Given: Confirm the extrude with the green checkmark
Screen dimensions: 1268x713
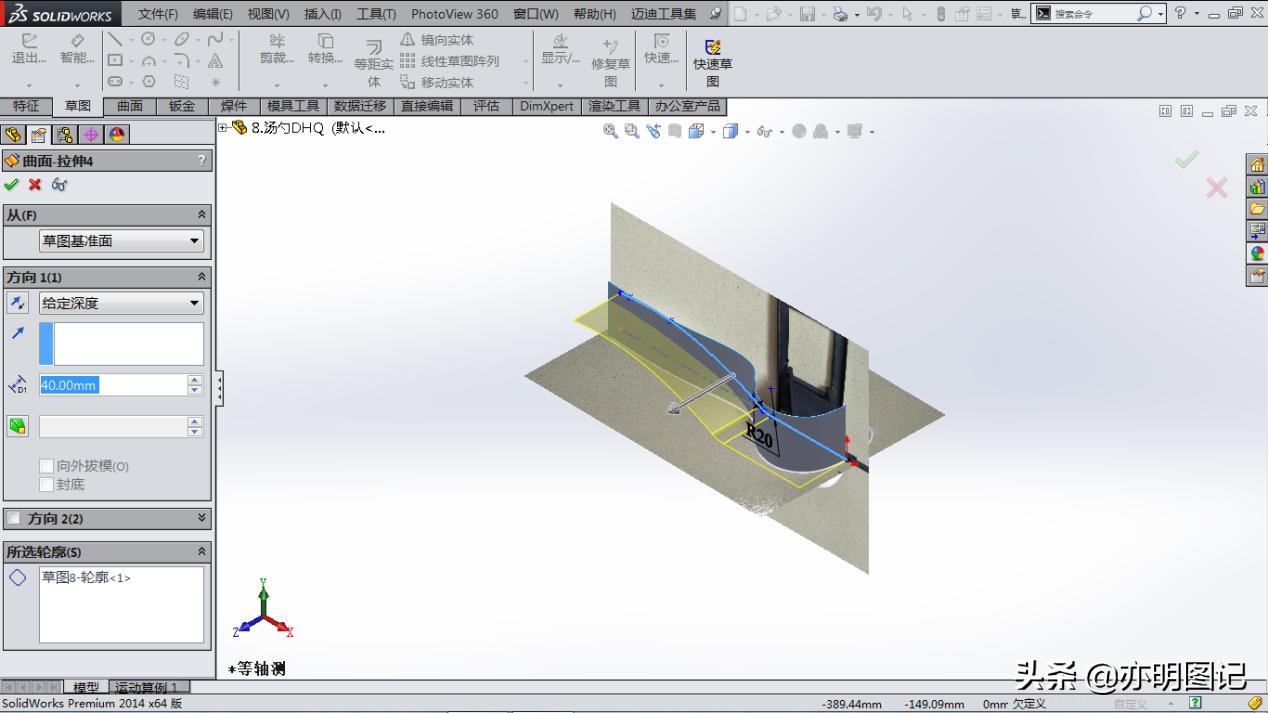Looking at the screenshot, I should tap(12, 184).
